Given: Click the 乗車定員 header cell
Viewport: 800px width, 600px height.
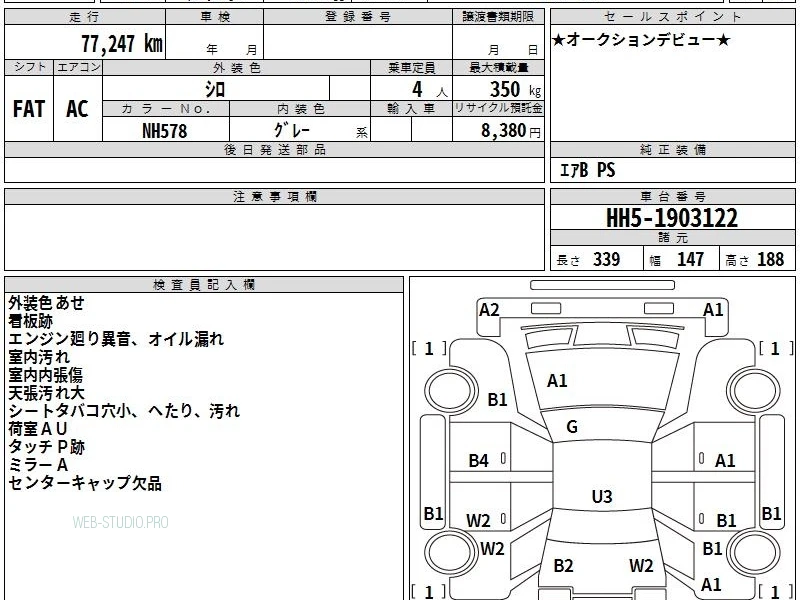Looking at the screenshot, I should [x=411, y=67].
